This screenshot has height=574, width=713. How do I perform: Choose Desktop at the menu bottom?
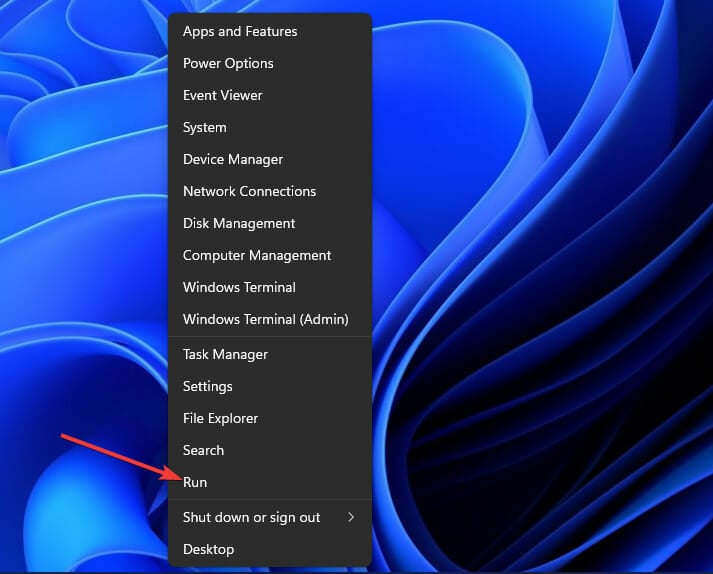tap(208, 549)
